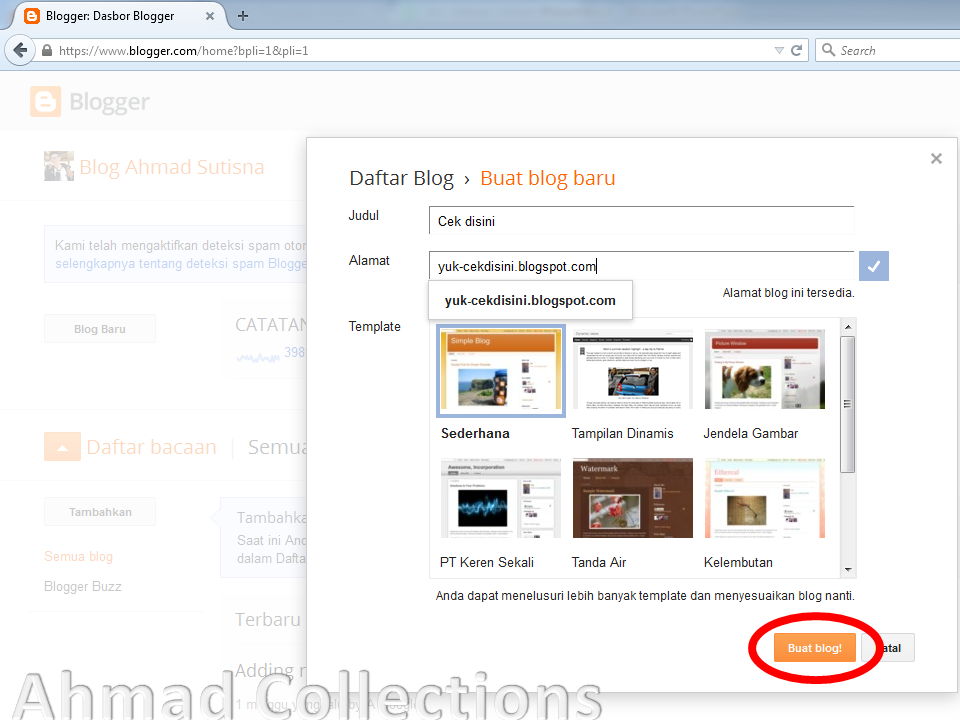960x720 pixels.
Task: Open the URL history dropdown arrow
Action: coord(779,50)
